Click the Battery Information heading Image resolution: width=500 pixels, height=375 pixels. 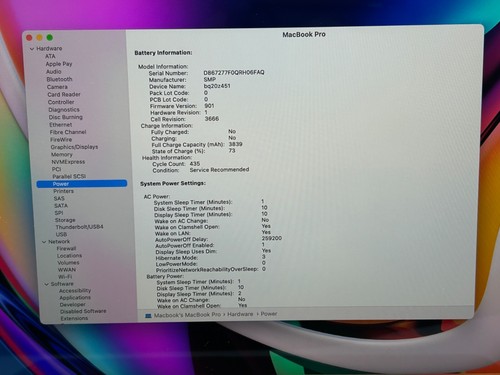point(163,53)
